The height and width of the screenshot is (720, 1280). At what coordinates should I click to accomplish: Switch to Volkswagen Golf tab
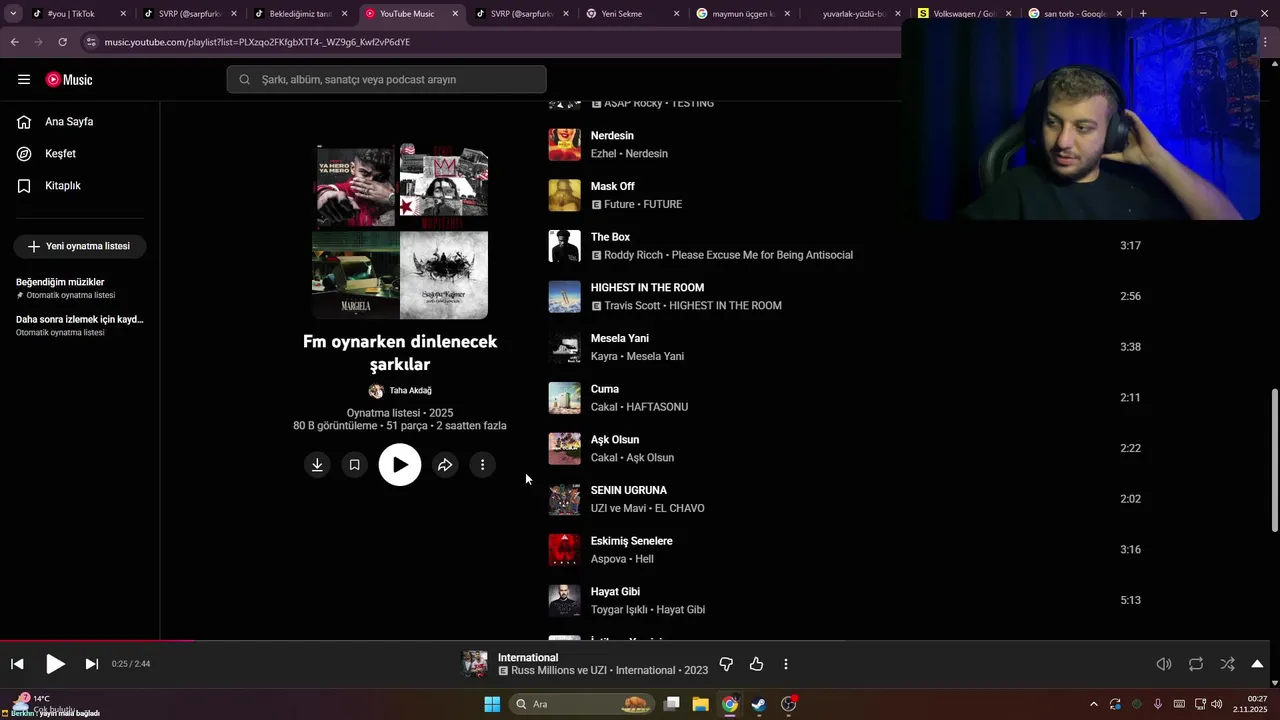coord(965,14)
